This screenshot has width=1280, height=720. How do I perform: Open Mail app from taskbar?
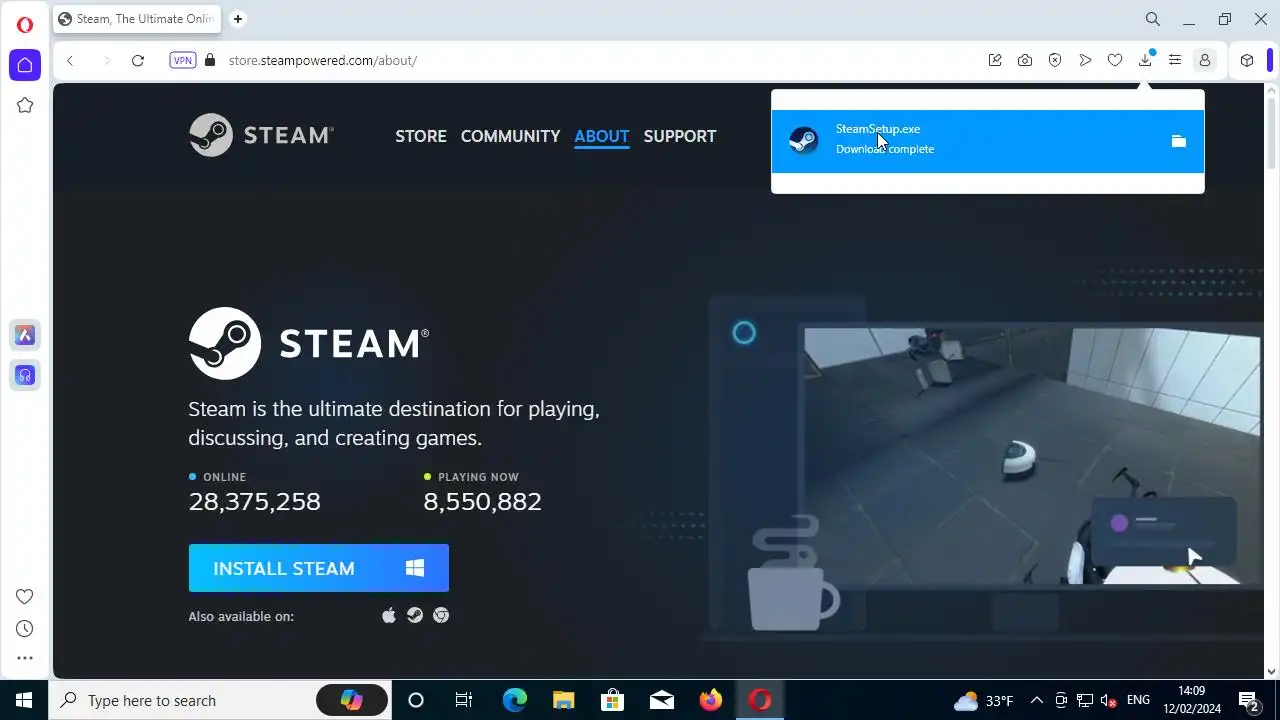pyautogui.click(x=661, y=700)
